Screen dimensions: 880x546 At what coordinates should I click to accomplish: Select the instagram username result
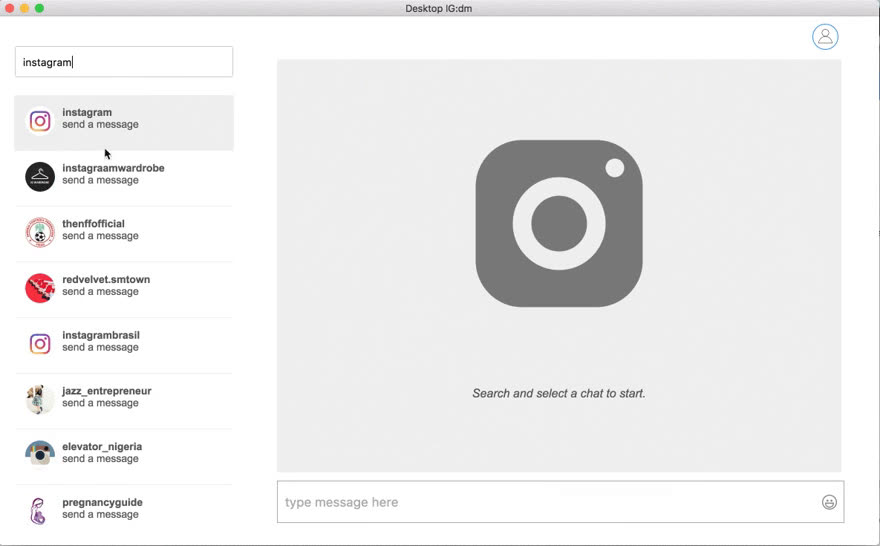87,113
